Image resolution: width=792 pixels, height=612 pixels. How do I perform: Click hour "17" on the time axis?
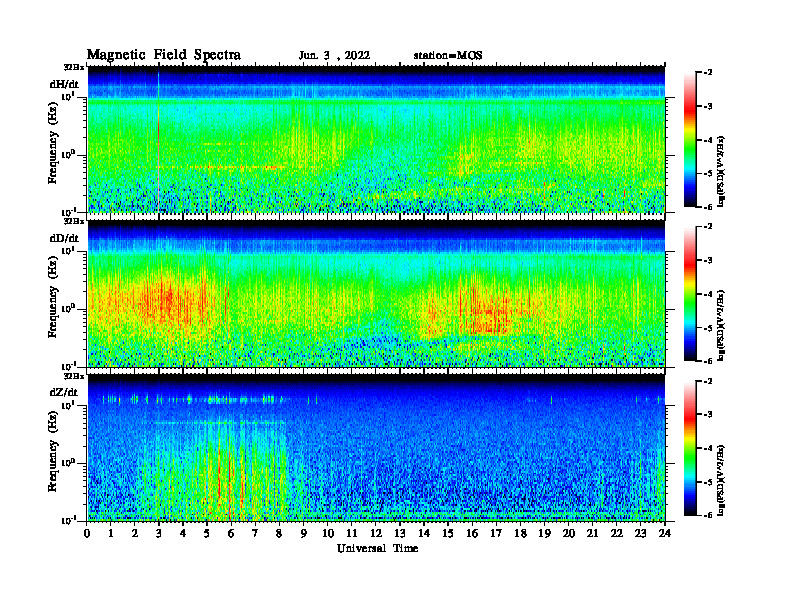(496, 533)
